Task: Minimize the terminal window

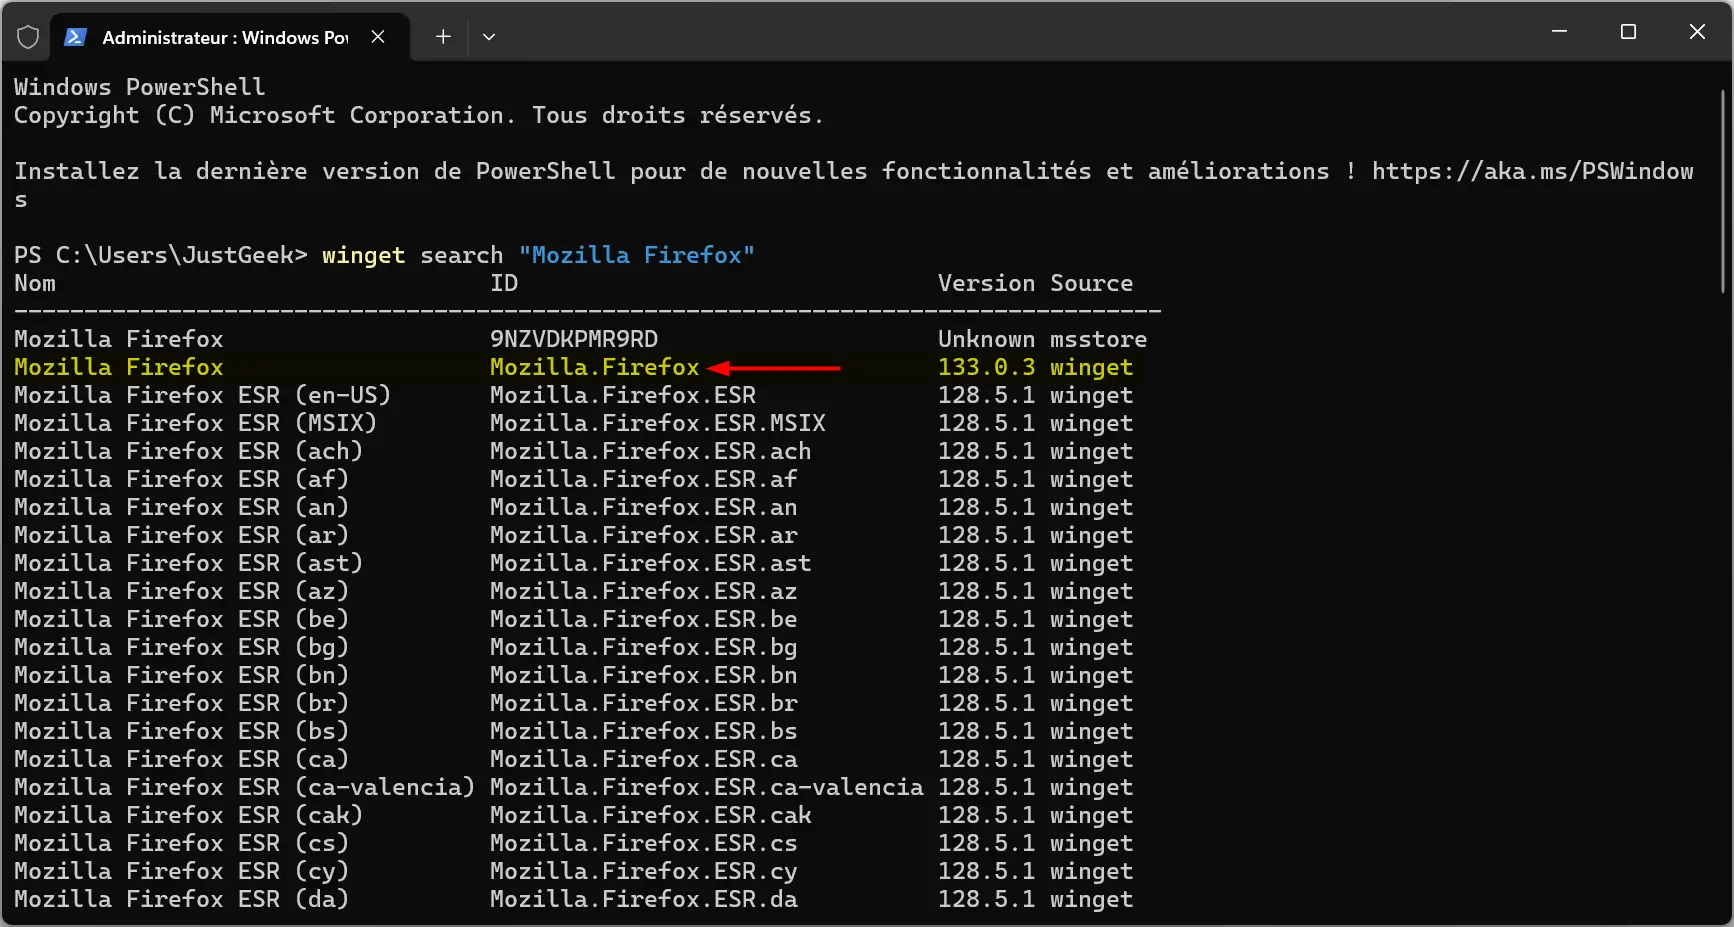Action: pyautogui.click(x=1559, y=32)
